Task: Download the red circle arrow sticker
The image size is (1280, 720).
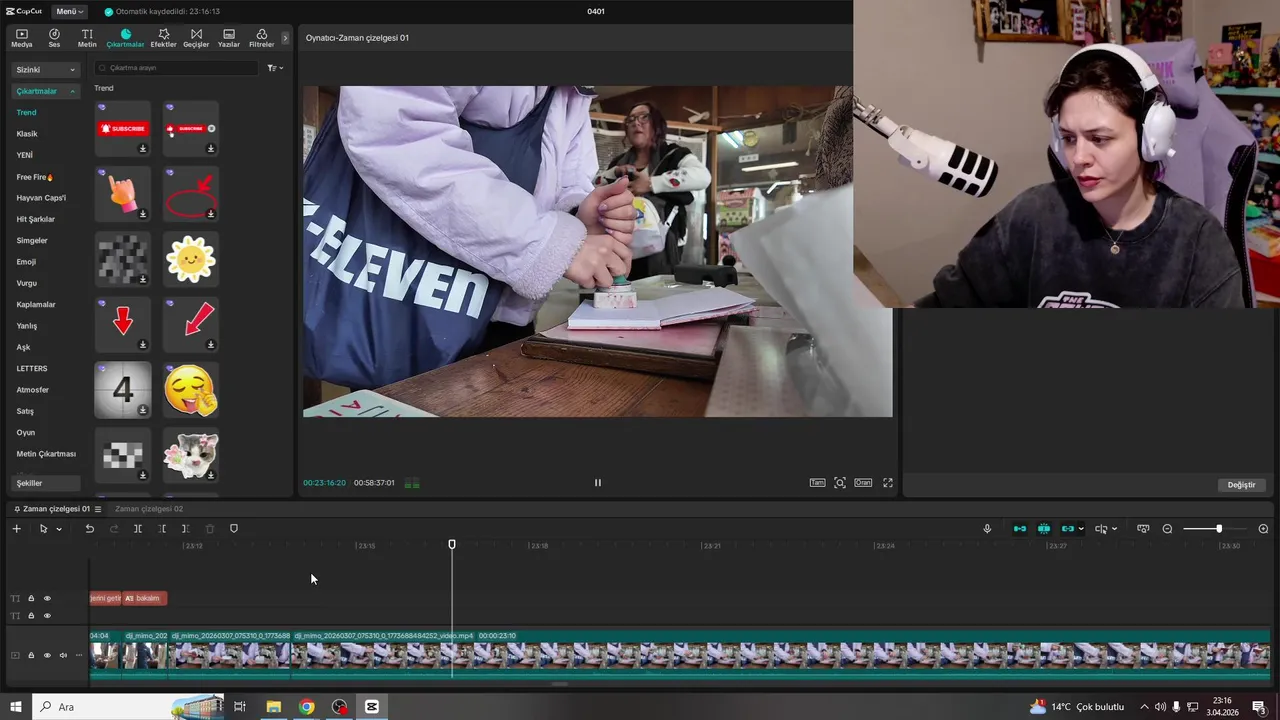Action: coord(211,214)
